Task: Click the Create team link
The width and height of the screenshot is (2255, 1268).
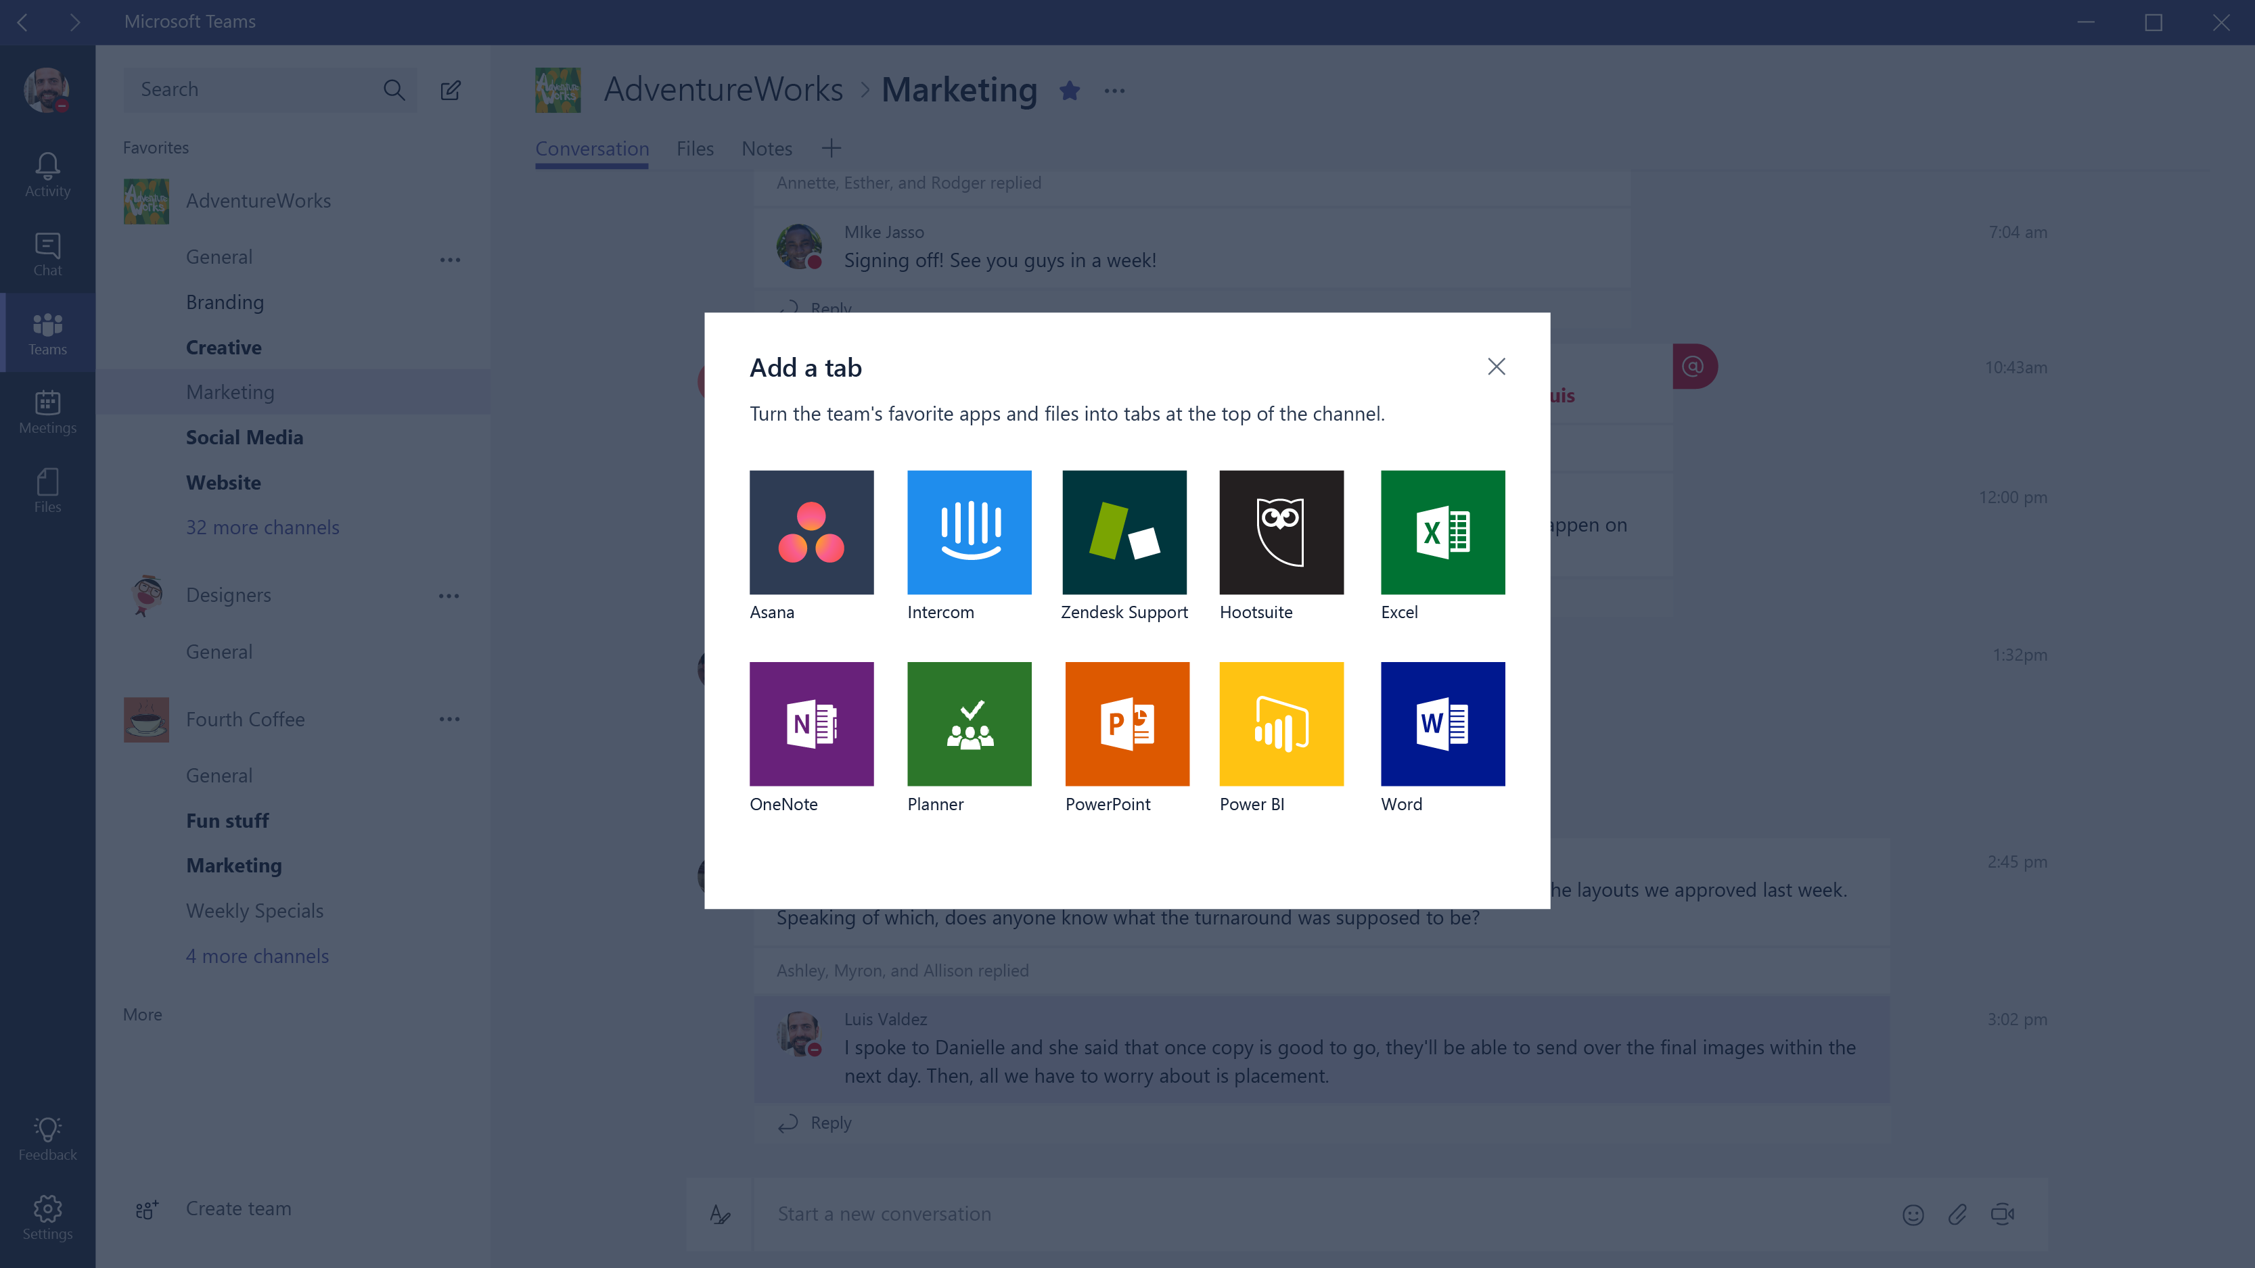Action: (x=238, y=1208)
